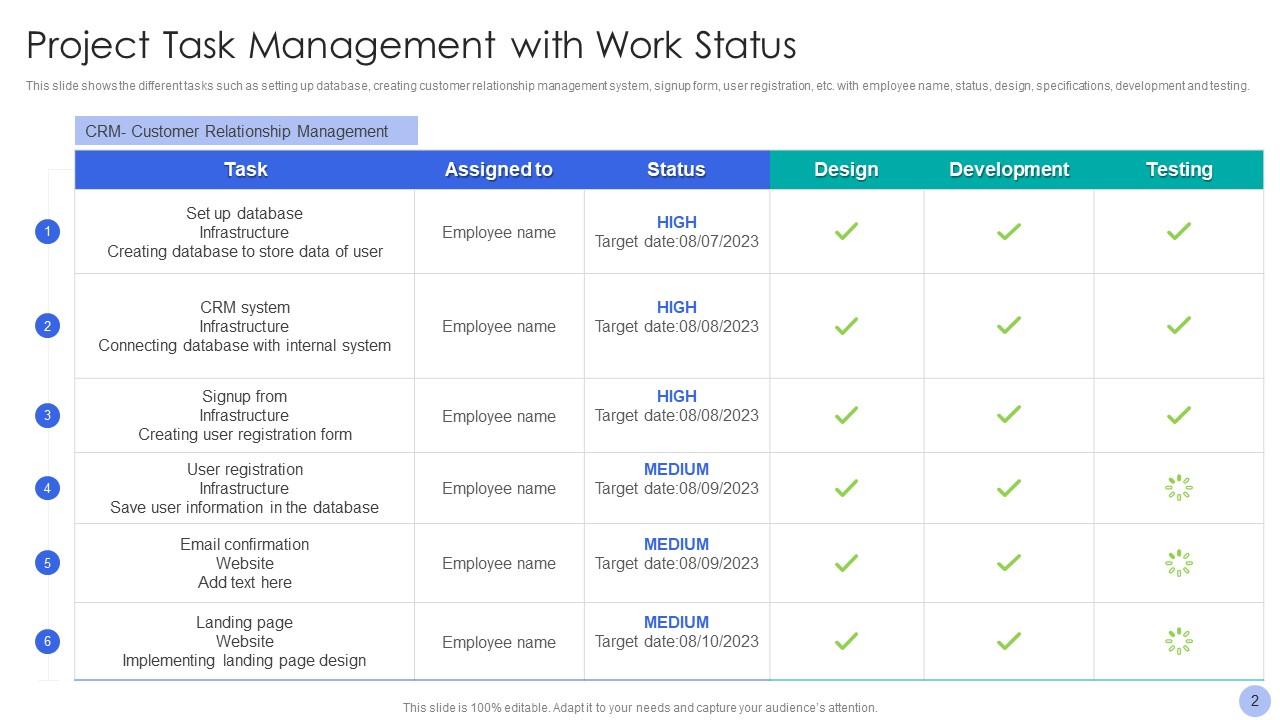
Task: Expand row 2 via the CRM system badge
Action: 47,325
